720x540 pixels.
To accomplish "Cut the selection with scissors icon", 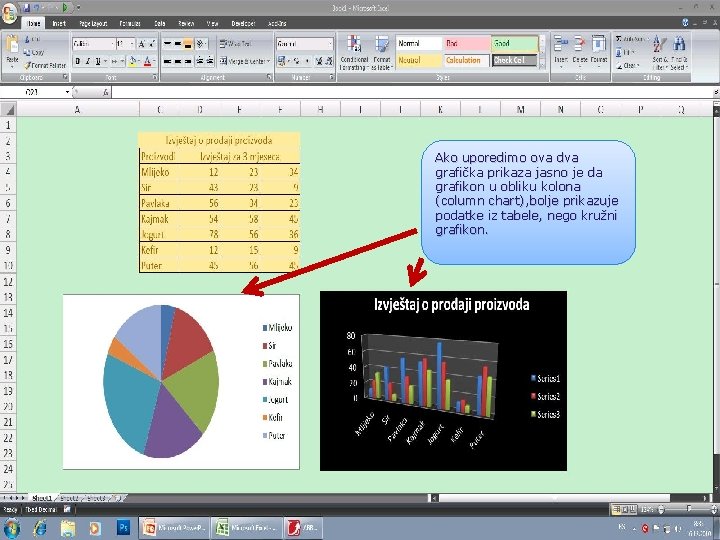I will (x=32, y=40).
